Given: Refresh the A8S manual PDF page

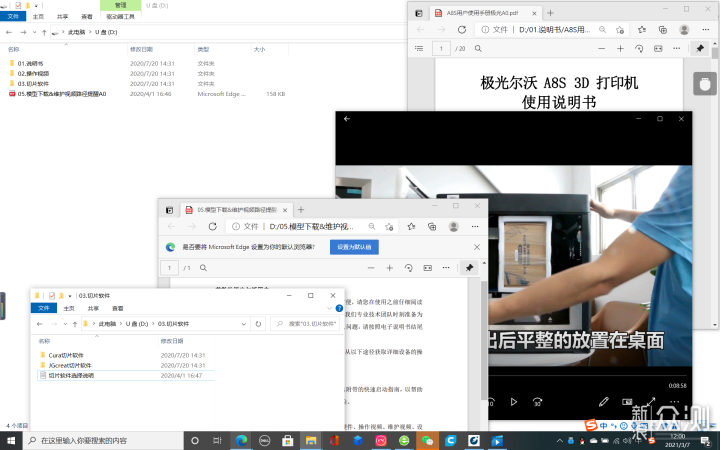Looking at the screenshot, I should coord(462,30).
